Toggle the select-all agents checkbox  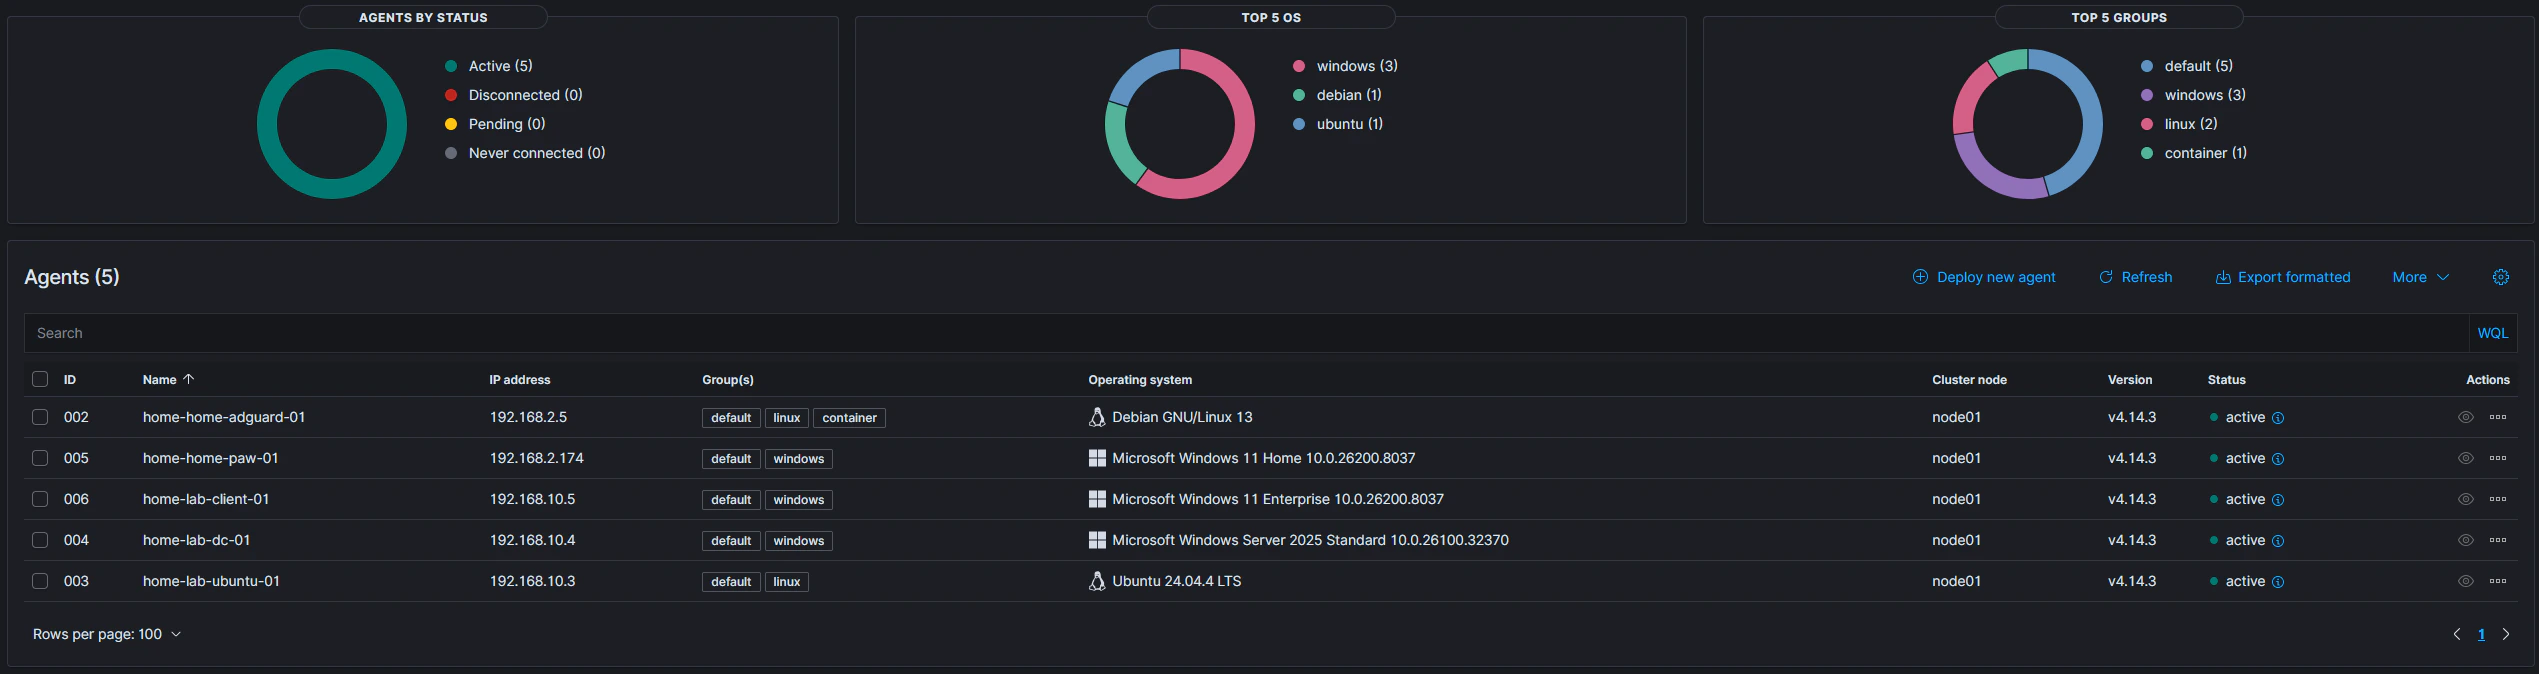[40, 379]
